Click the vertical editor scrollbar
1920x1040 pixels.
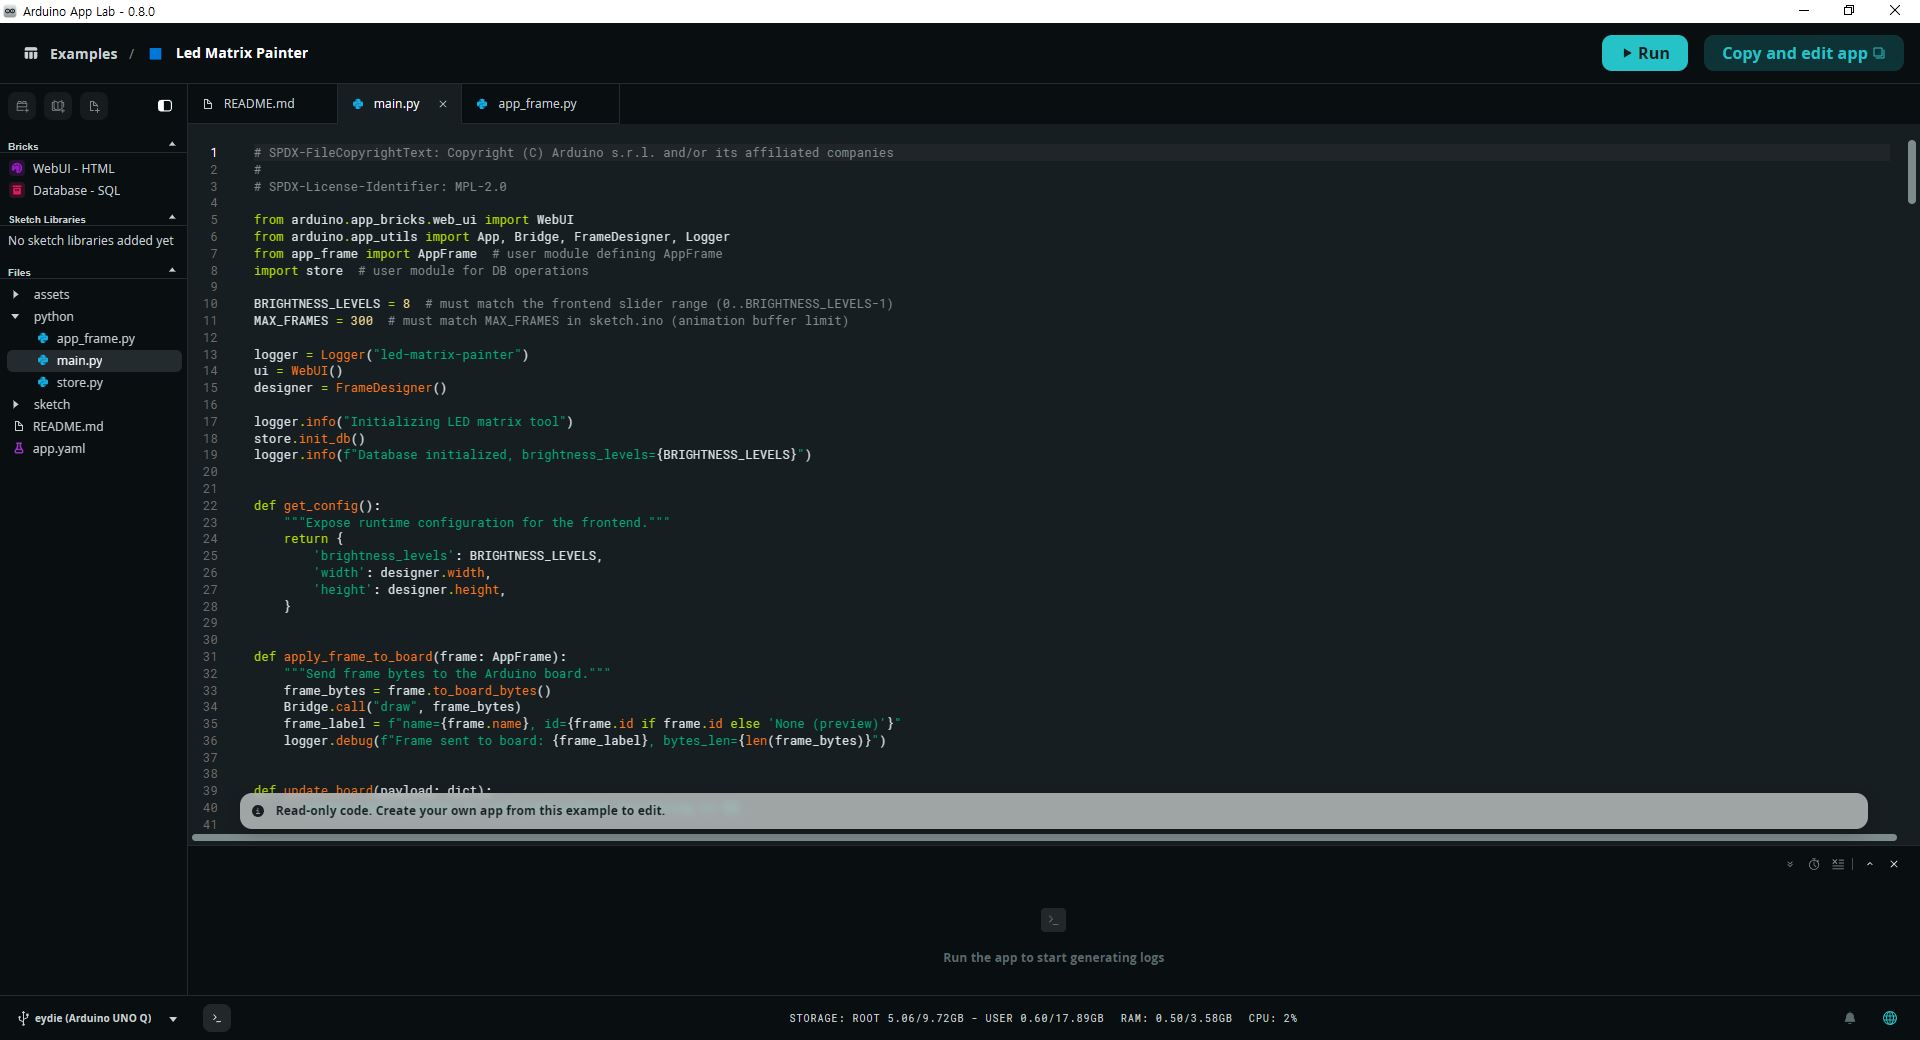coord(1912,172)
